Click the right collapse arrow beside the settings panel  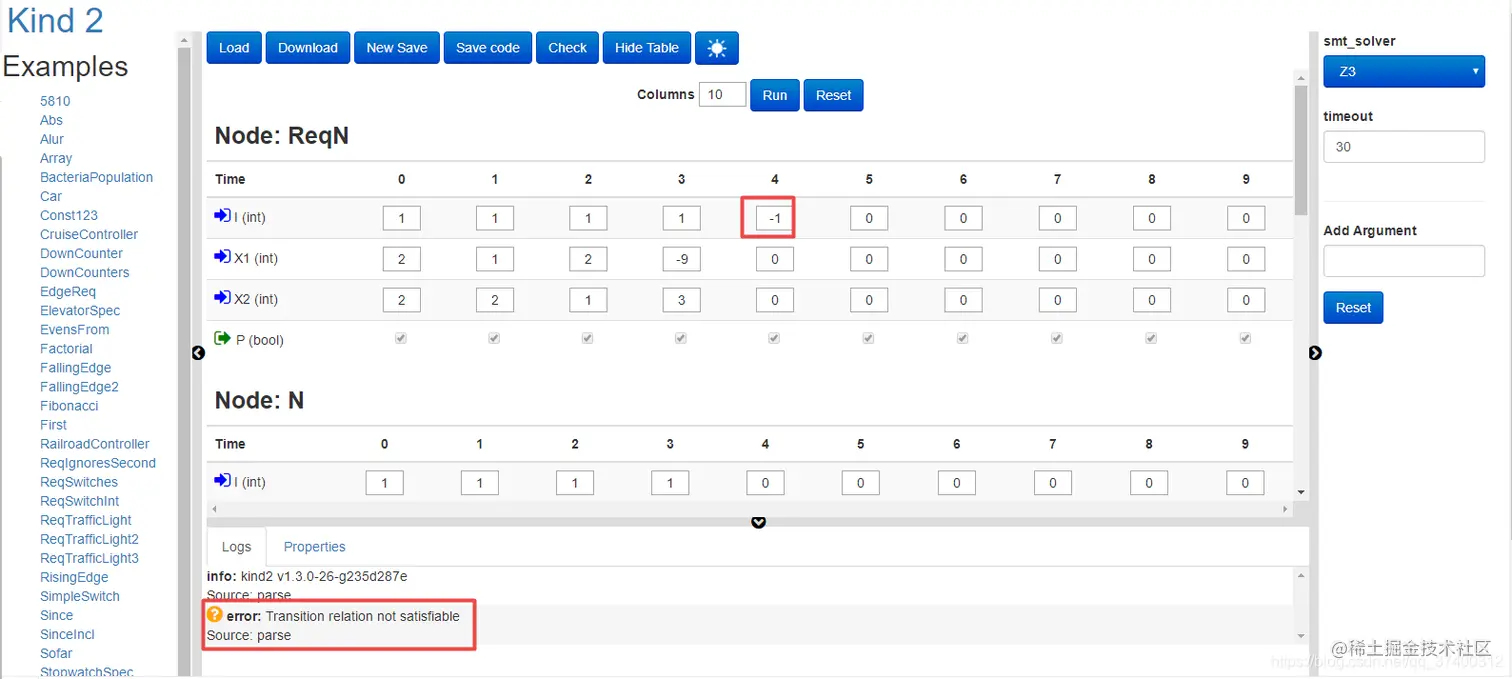(x=1315, y=353)
